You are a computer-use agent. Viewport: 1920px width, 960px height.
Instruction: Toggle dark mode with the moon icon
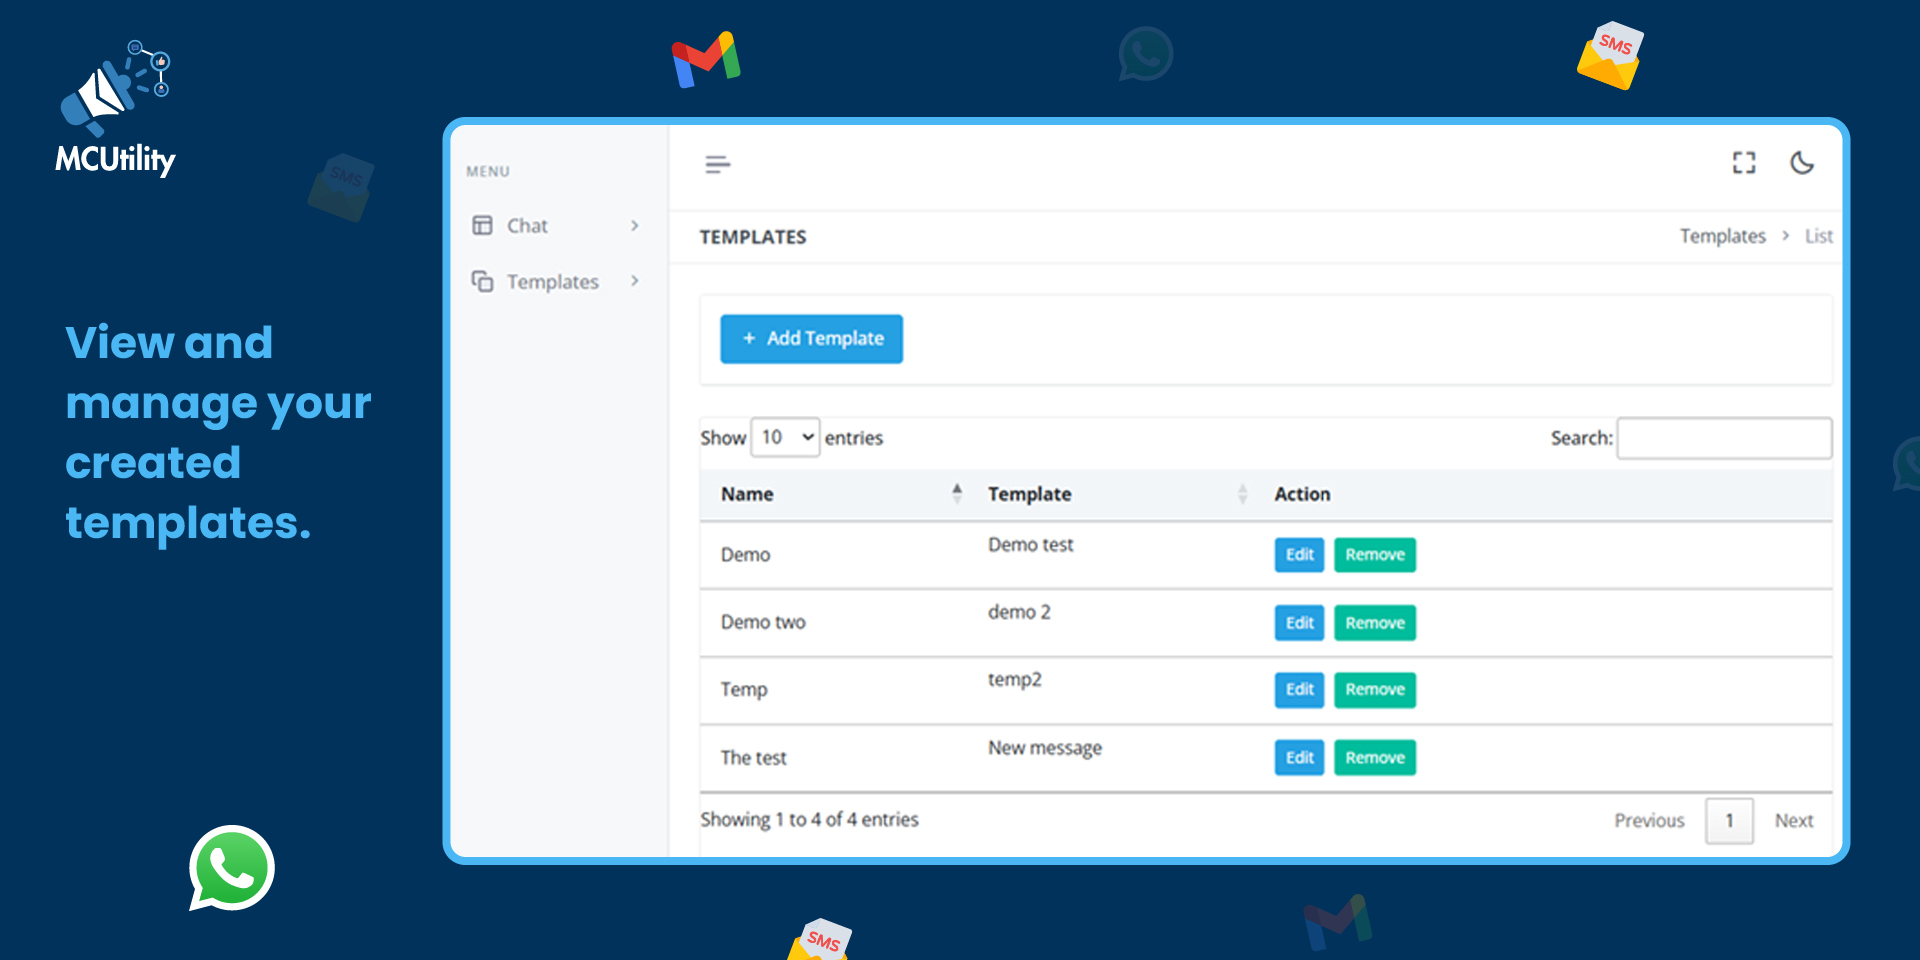point(1802,163)
